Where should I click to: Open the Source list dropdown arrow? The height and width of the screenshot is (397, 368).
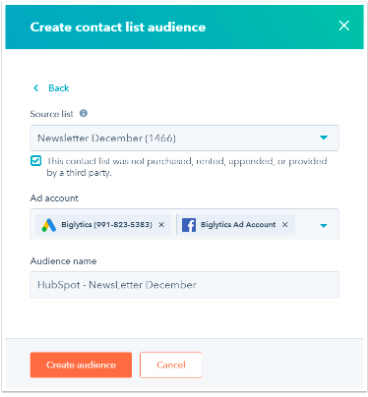pyautogui.click(x=323, y=138)
